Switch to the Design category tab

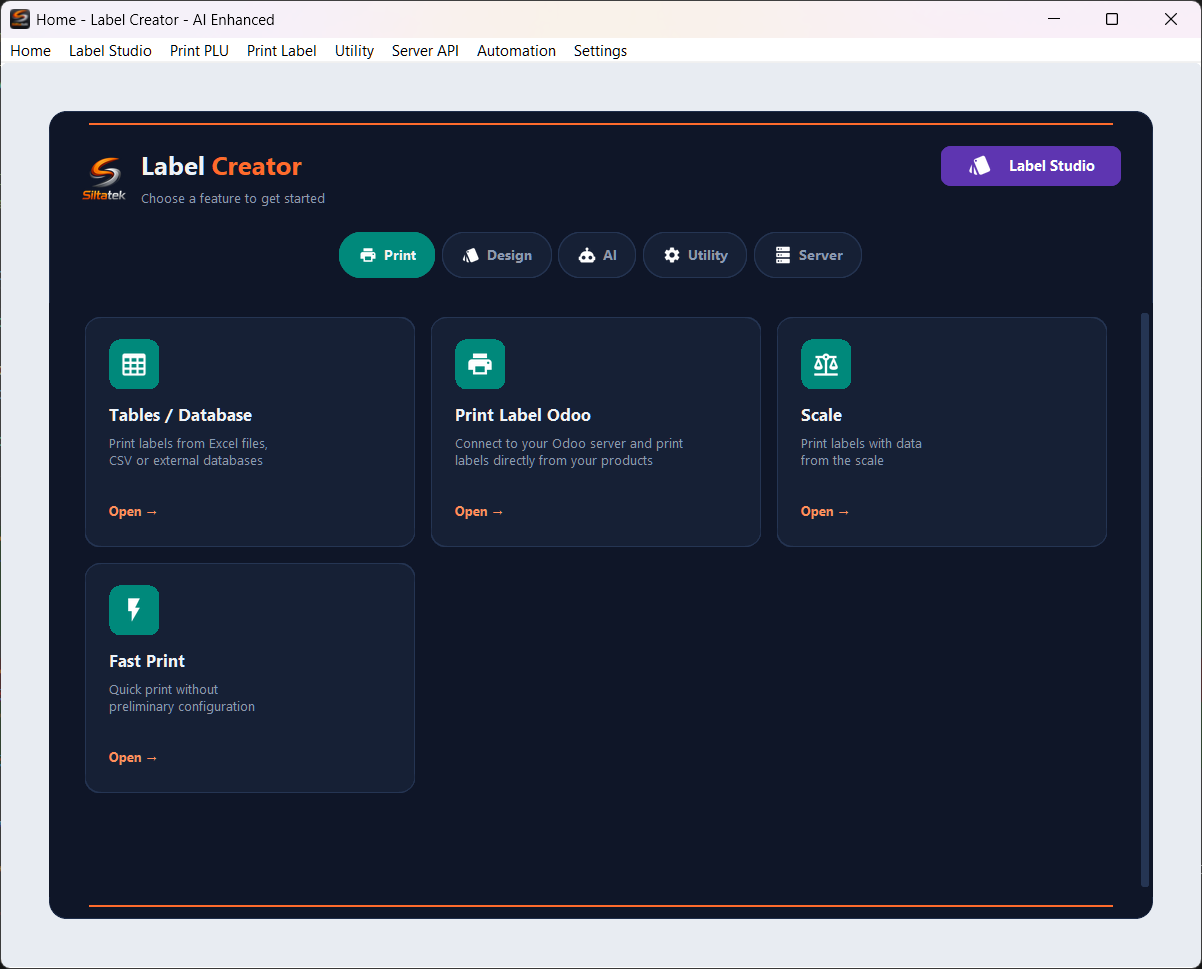click(497, 255)
